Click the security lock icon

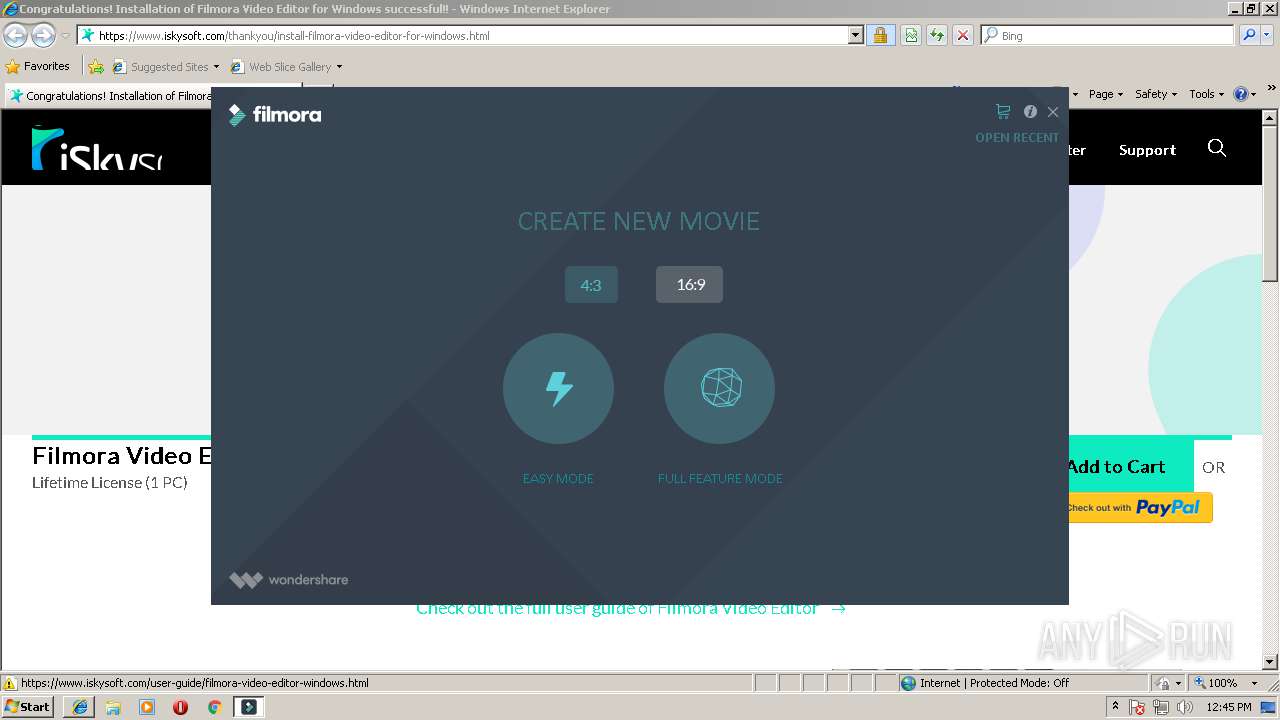(x=880, y=36)
